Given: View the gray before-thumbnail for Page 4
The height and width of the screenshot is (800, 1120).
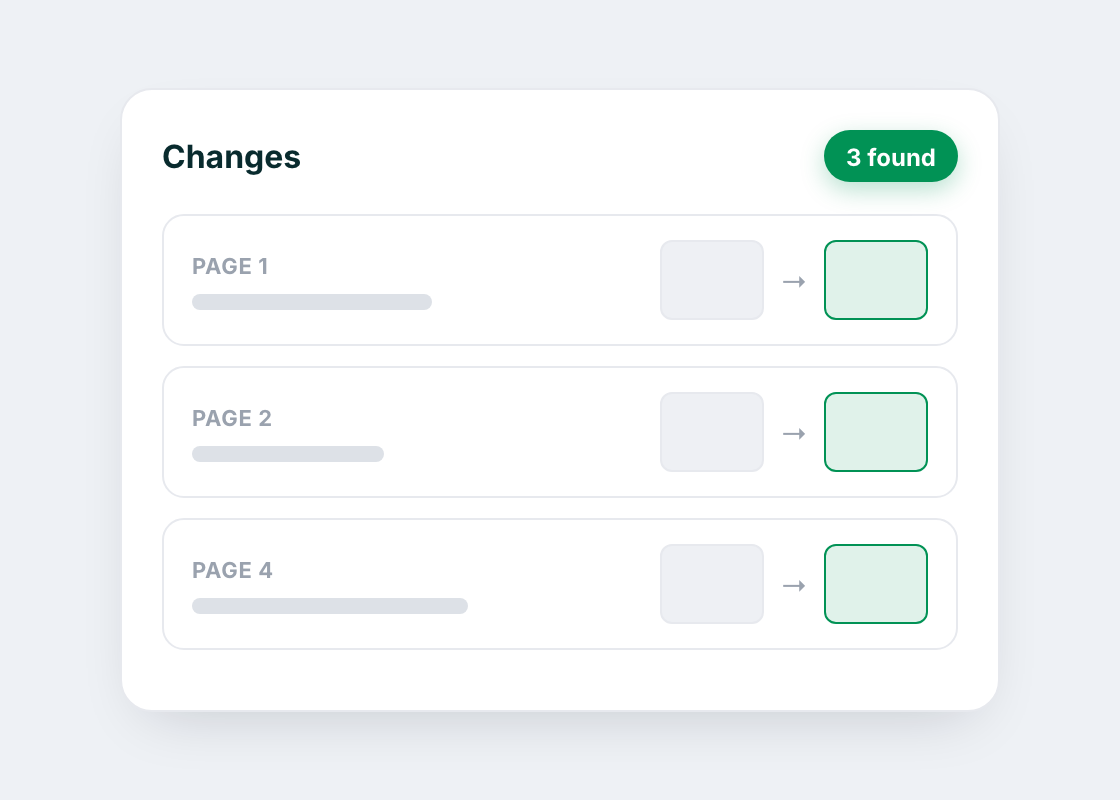Looking at the screenshot, I should click(712, 584).
